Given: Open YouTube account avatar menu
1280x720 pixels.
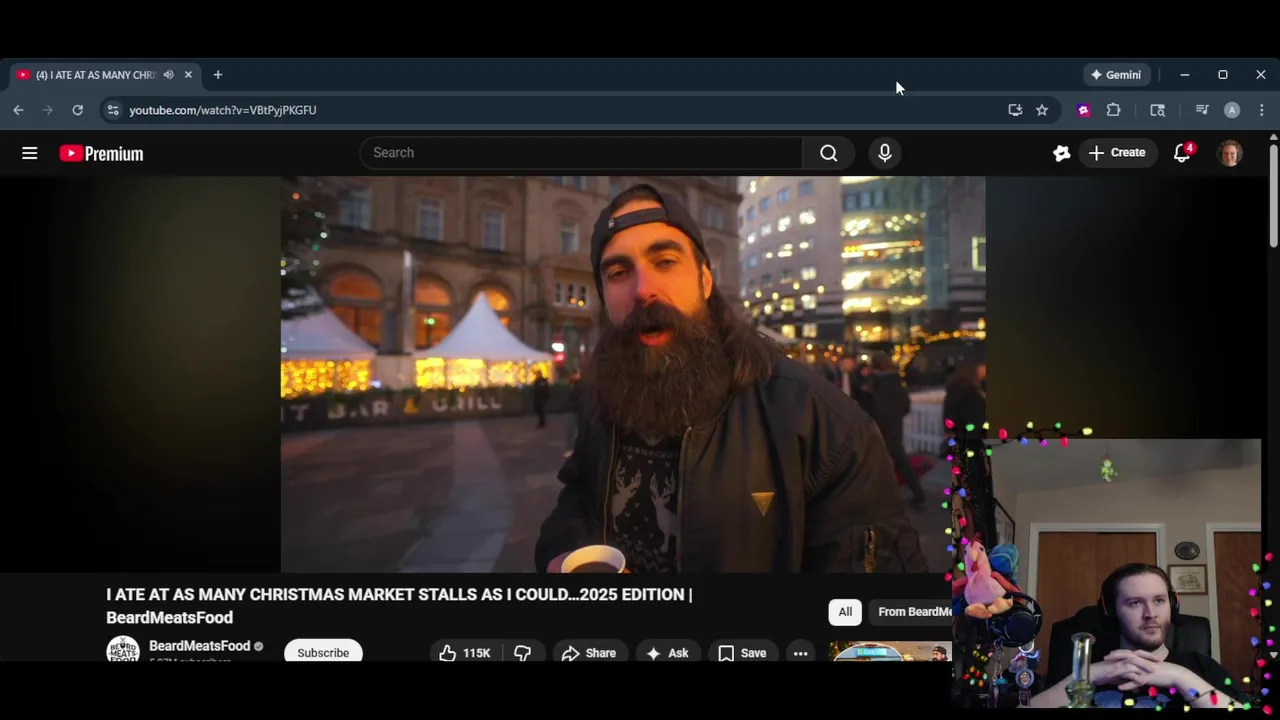Looking at the screenshot, I should click(1230, 153).
